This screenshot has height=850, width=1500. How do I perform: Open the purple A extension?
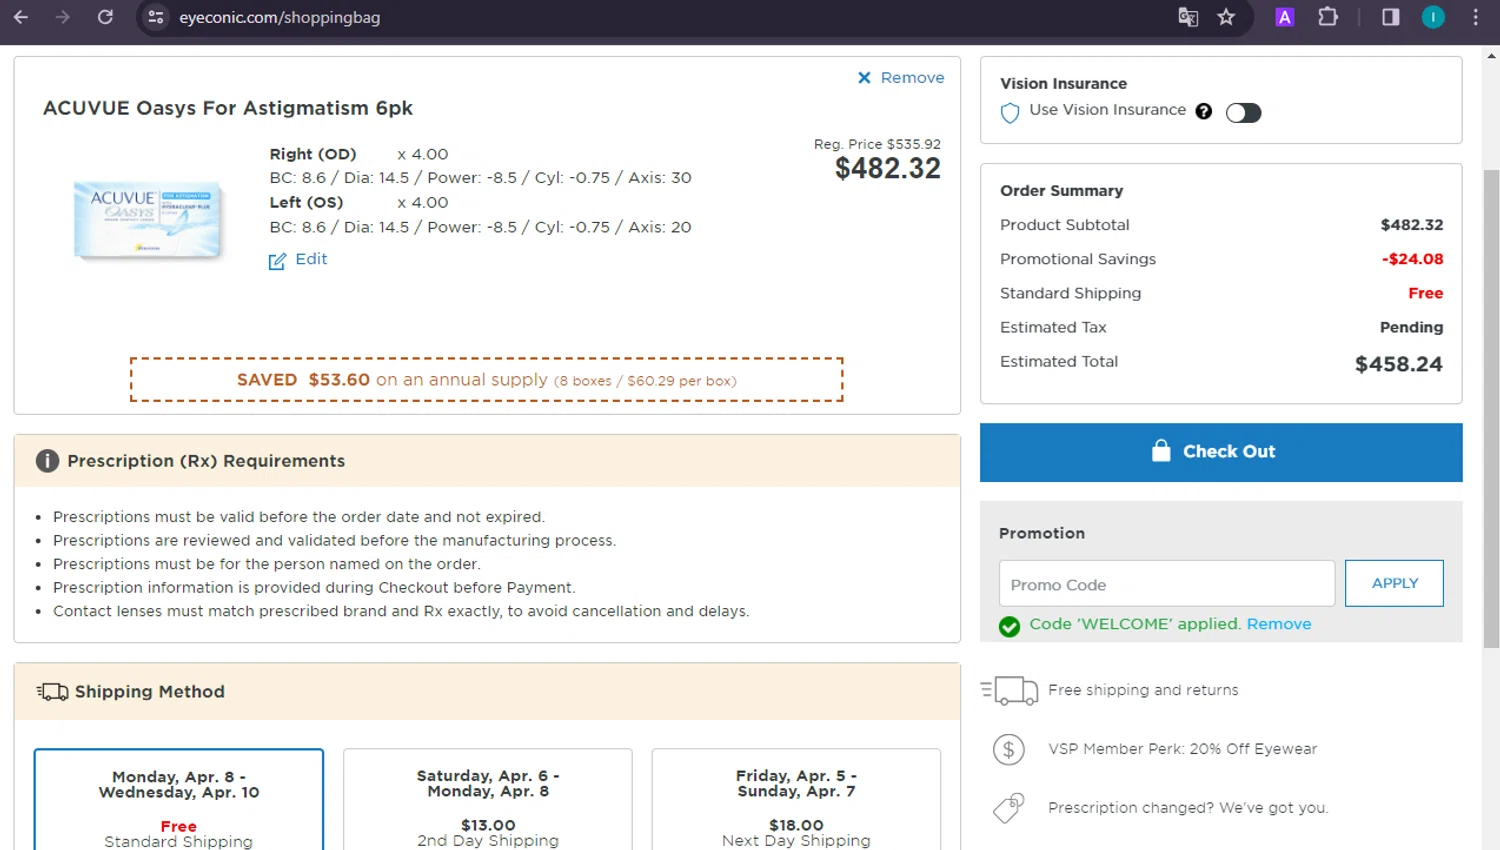[1285, 17]
